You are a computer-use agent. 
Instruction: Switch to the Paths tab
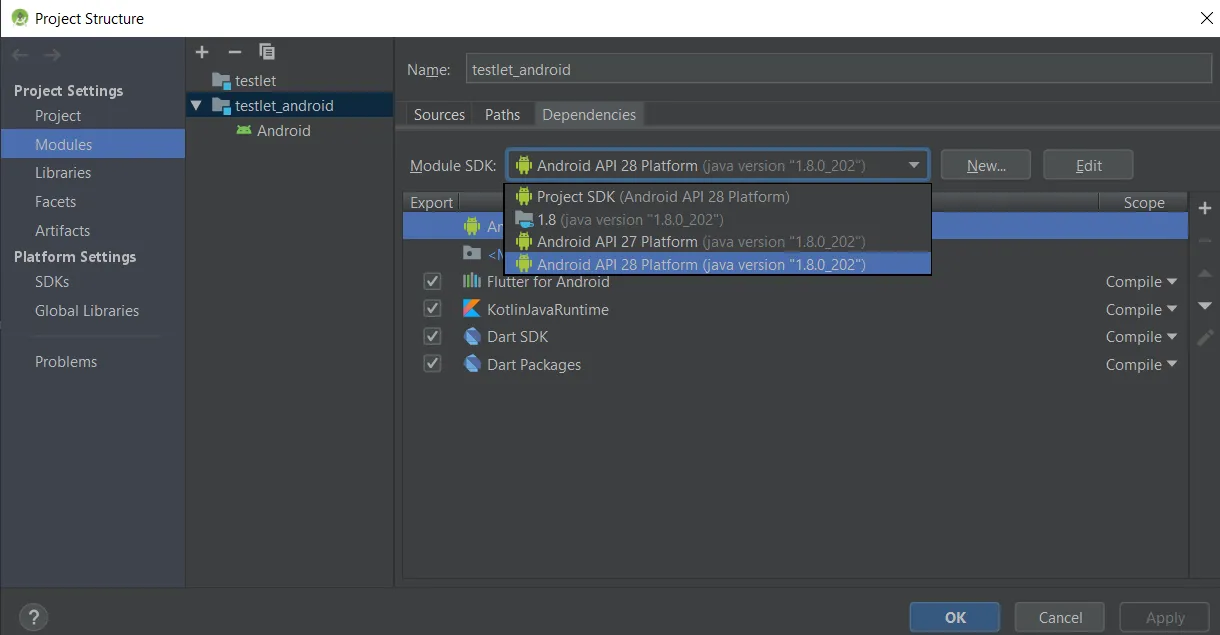[502, 114]
